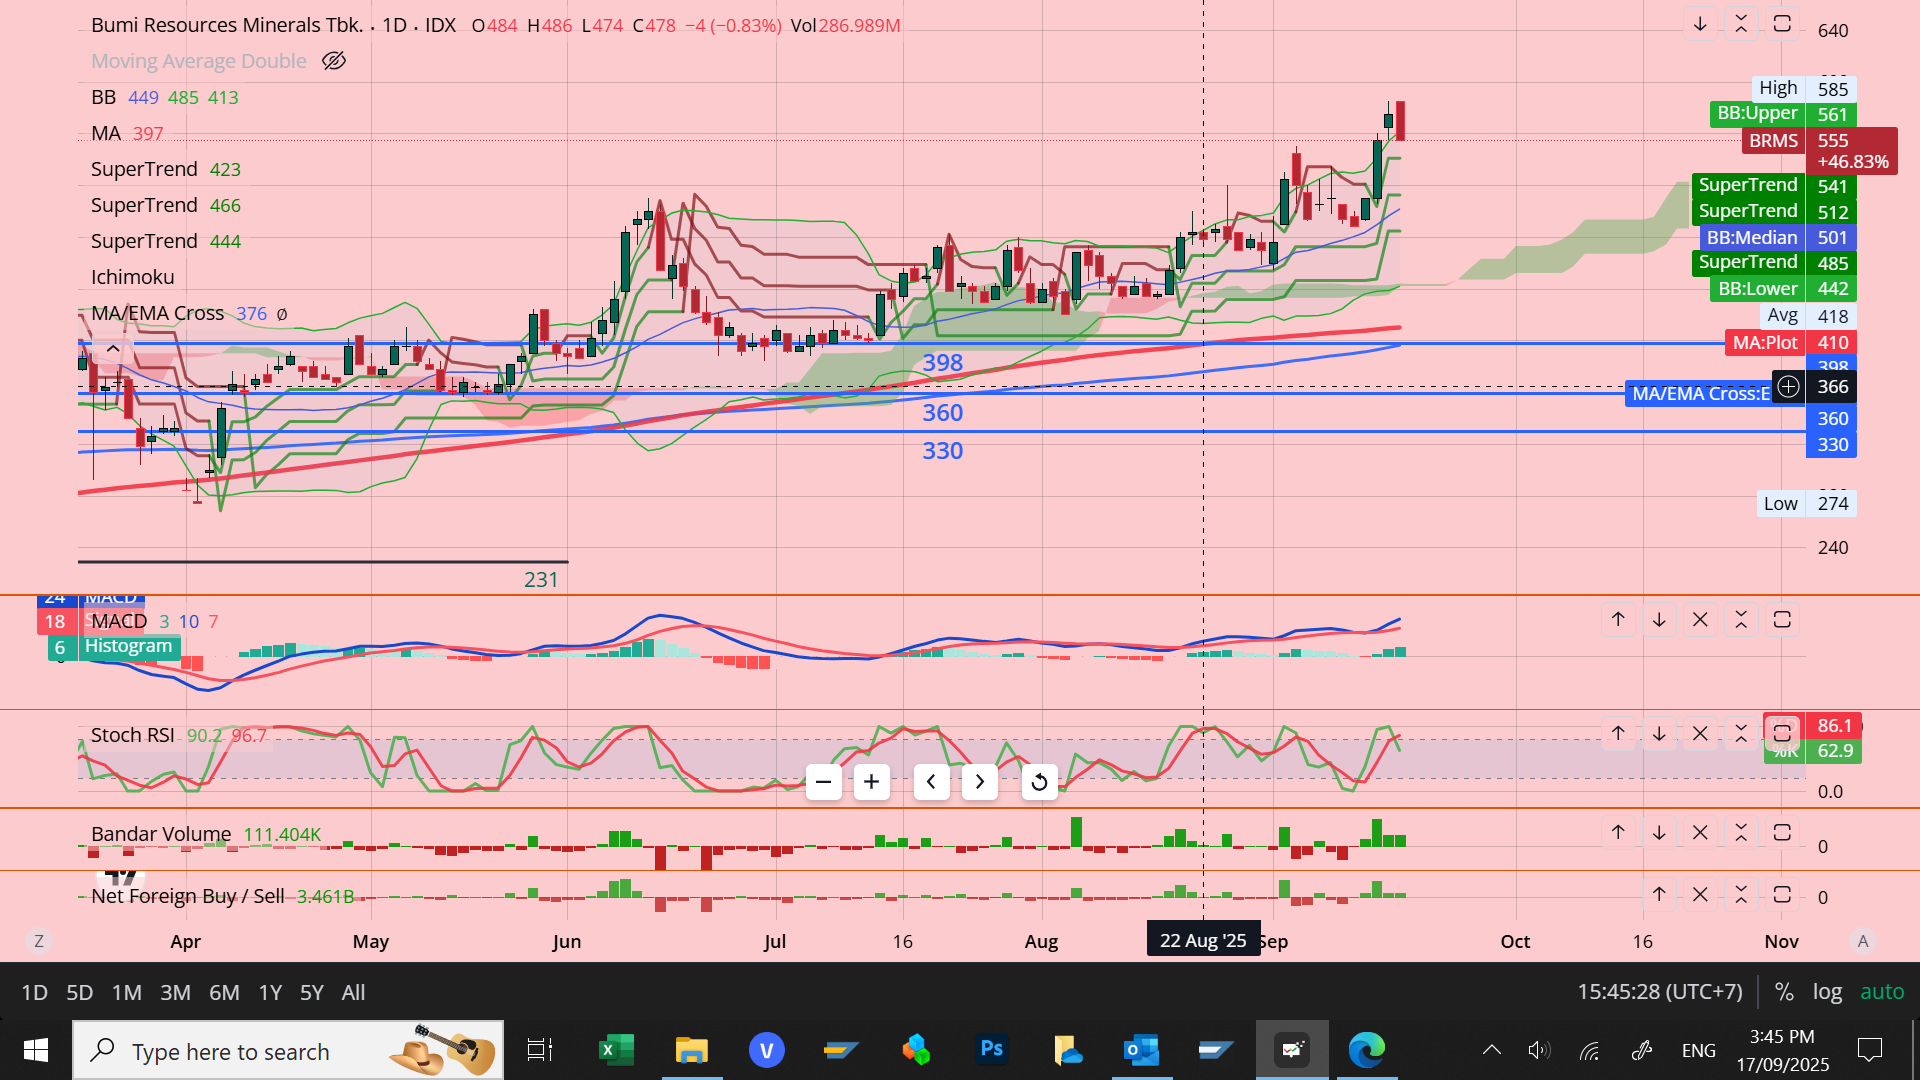Maximize the MACD pane
1920x1080 pixels.
(1782, 620)
